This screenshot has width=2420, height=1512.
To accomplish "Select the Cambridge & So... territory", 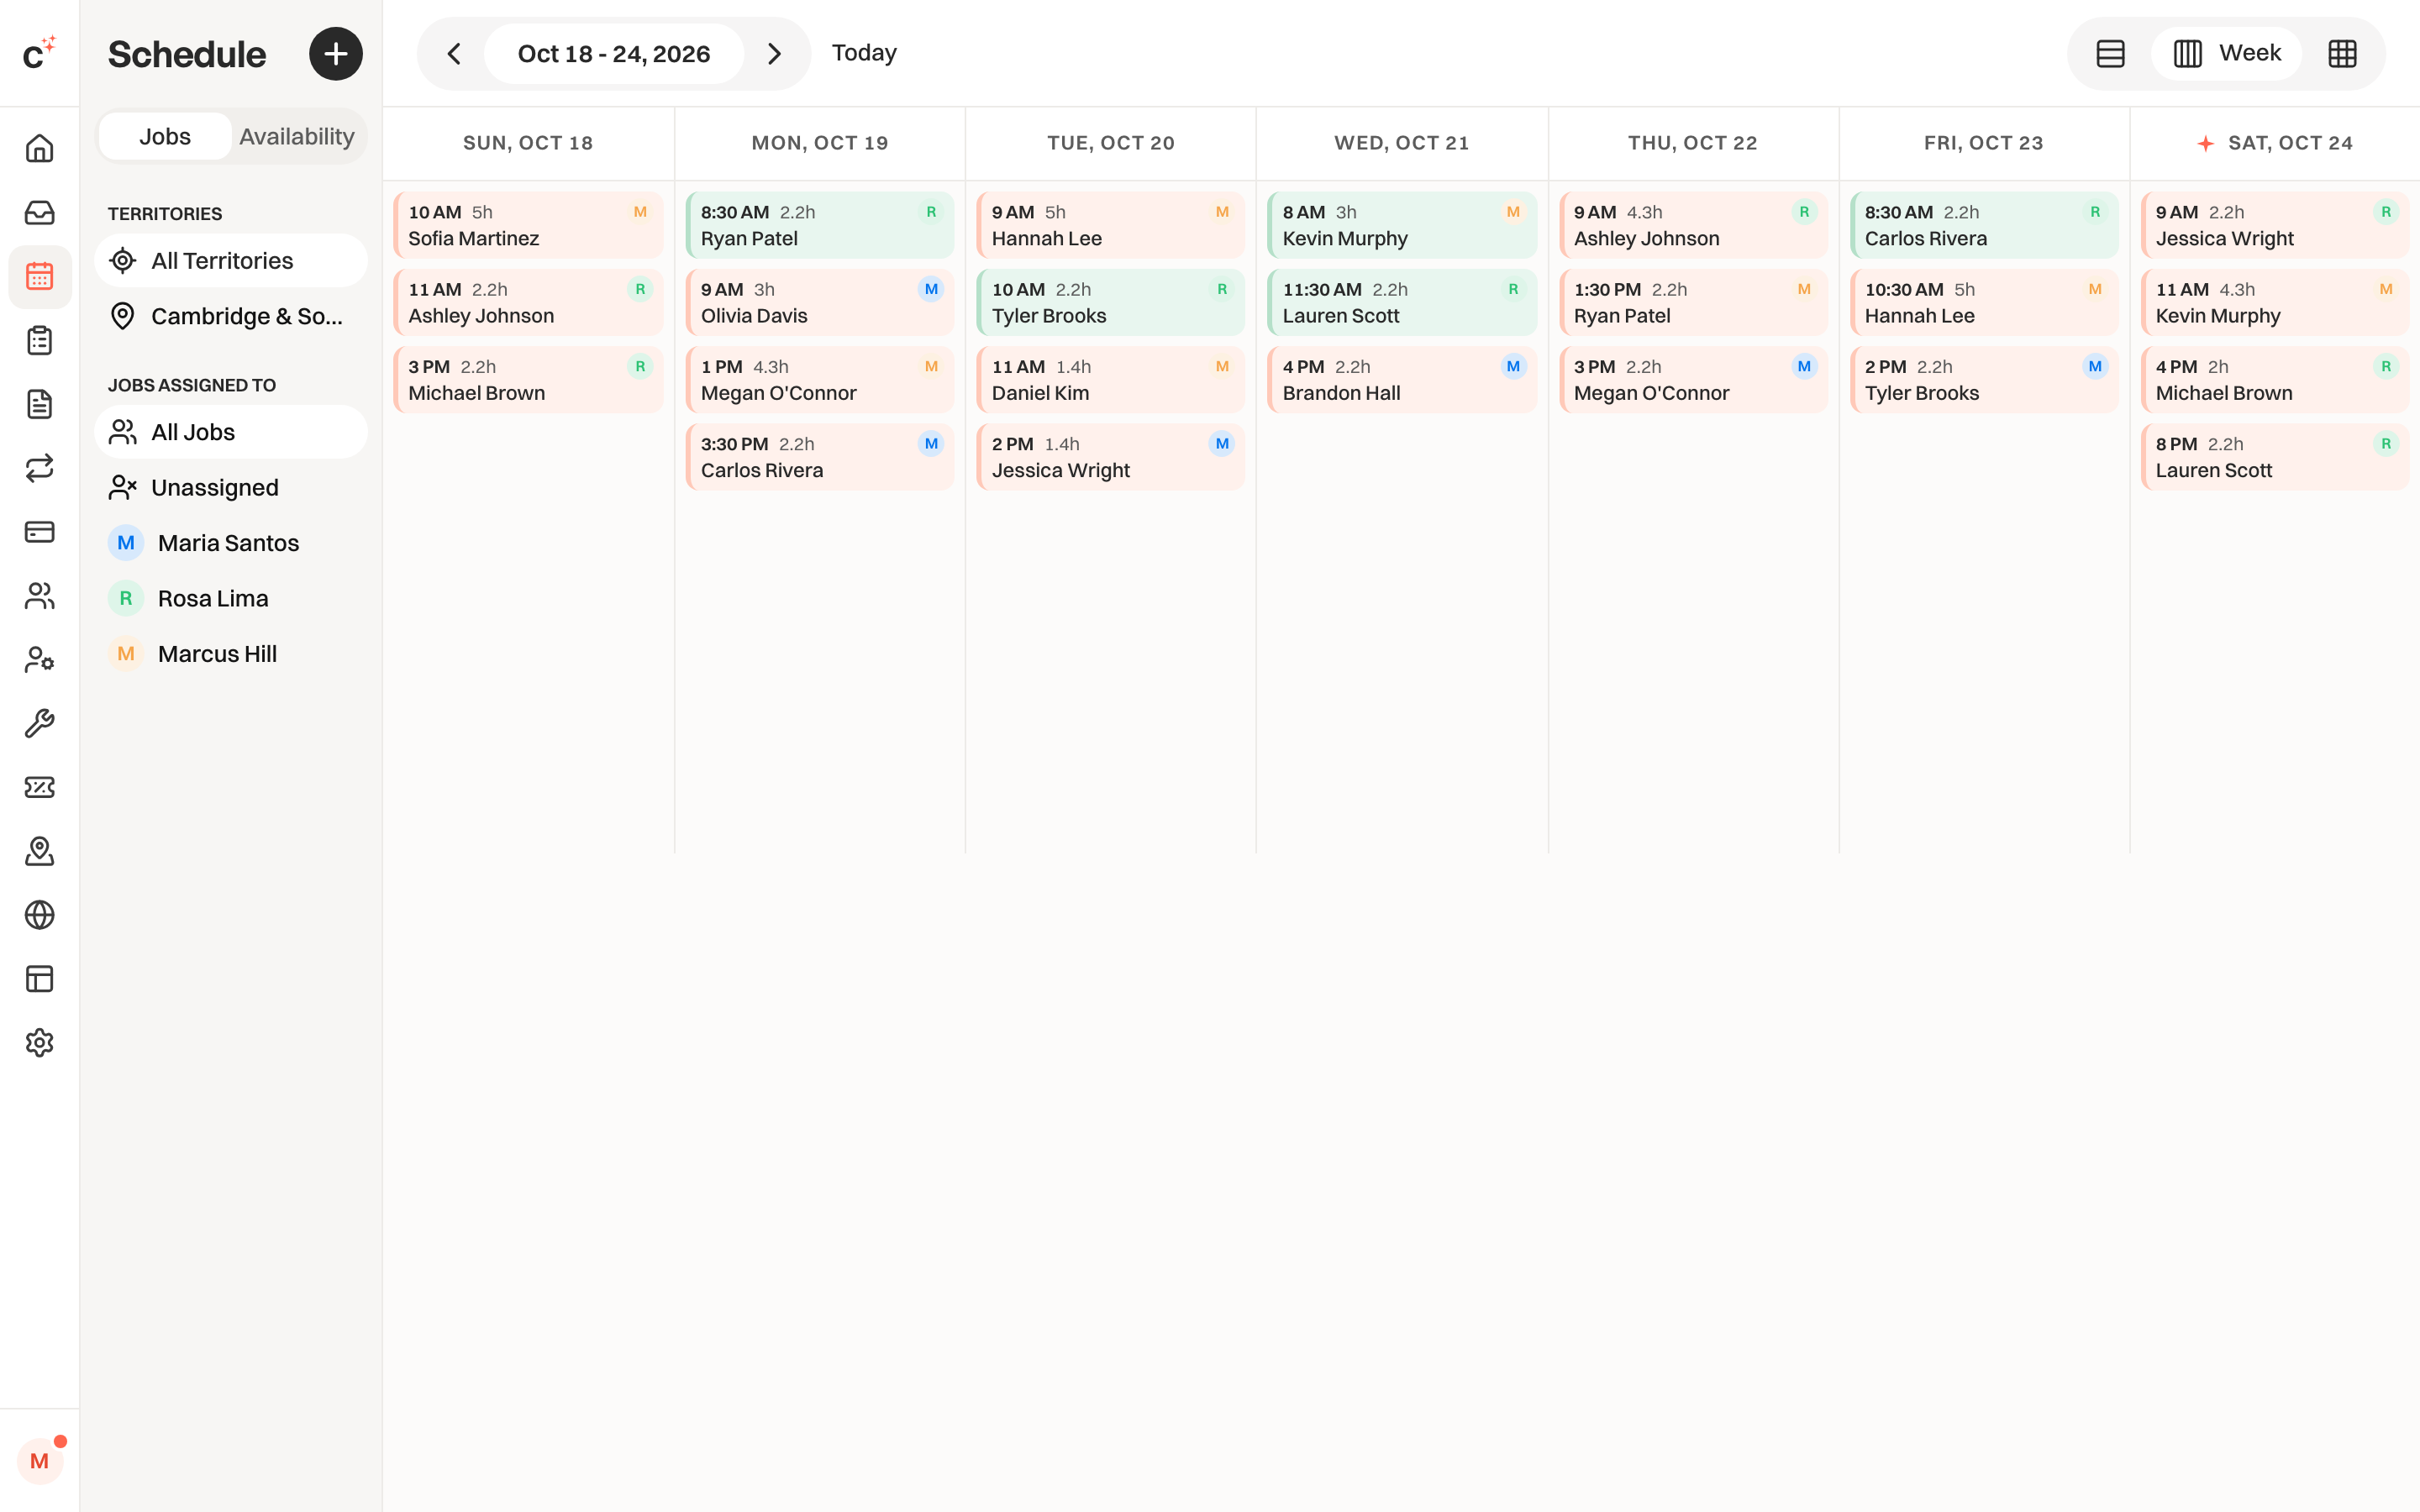I will click(231, 317).
